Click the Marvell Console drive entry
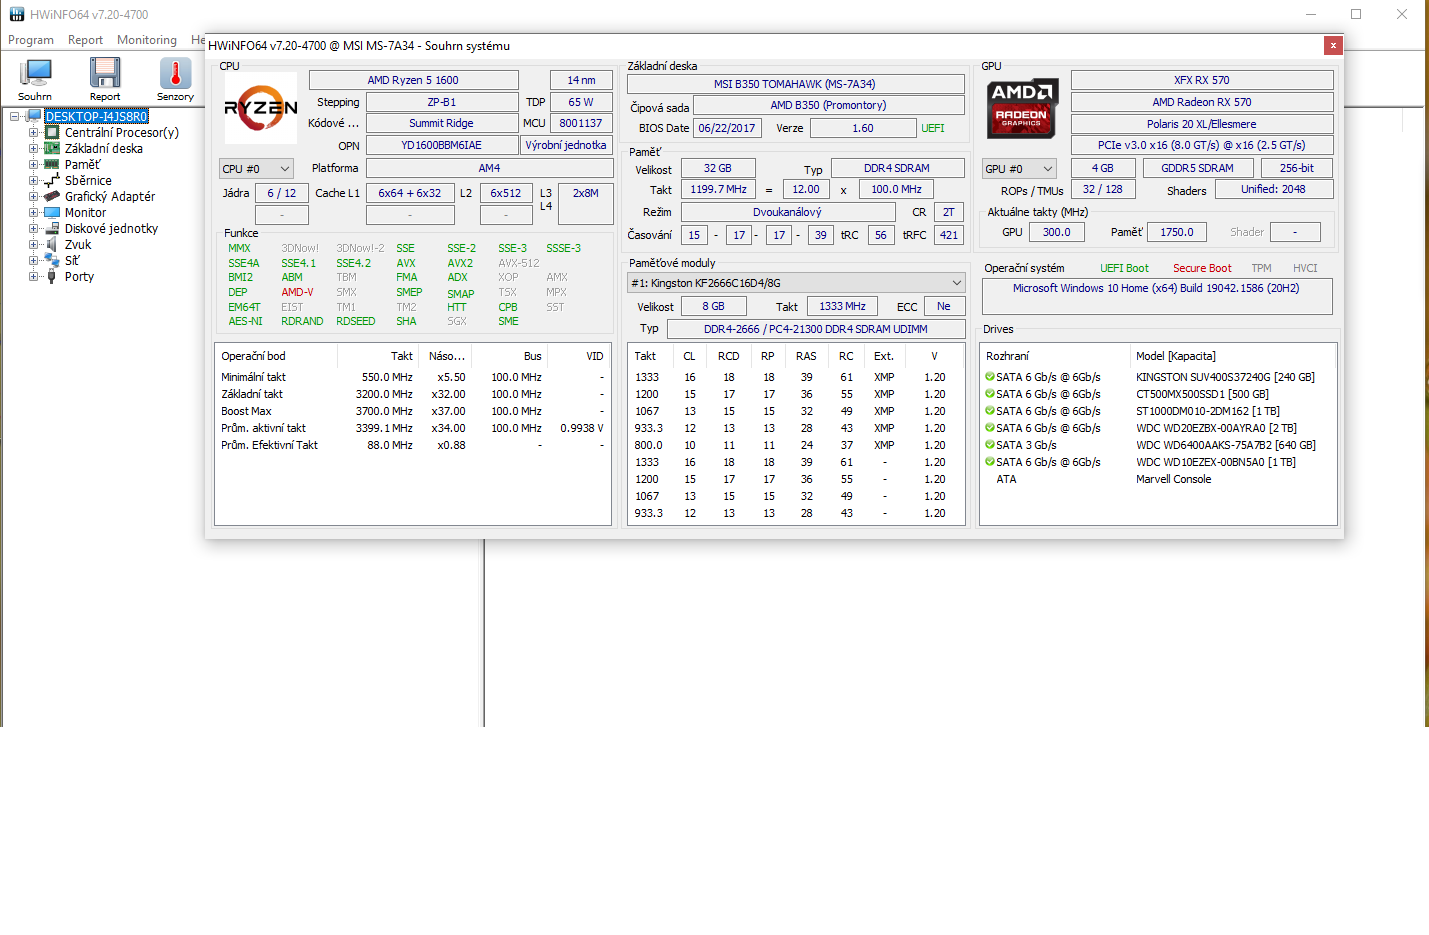 click(x=1174, y=479)
